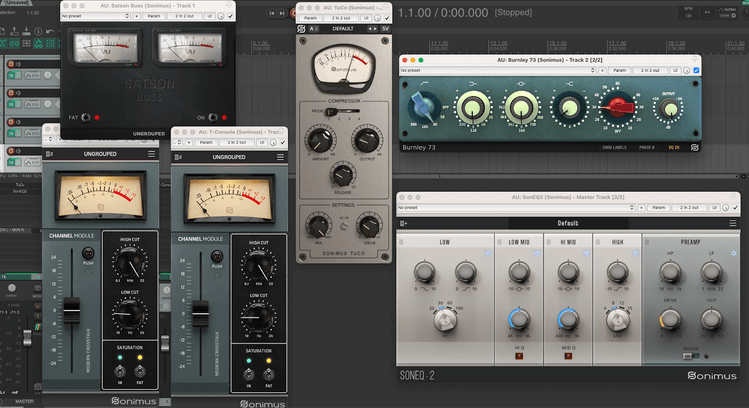Open the SonEQ2 Defaults preset menu
Viewport: 749px width, 408px height.
(567, 223)
